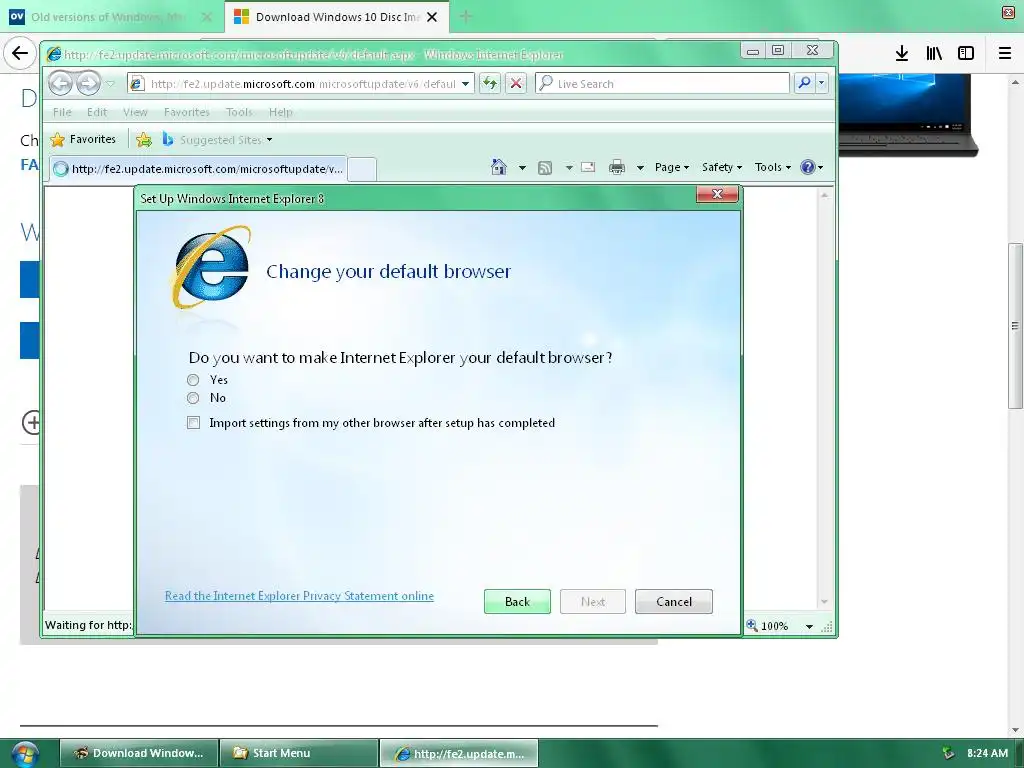The height and width of the screenshot is (768, 1024).
Task: Click network tray icon
Action: (x=948, y=753)
